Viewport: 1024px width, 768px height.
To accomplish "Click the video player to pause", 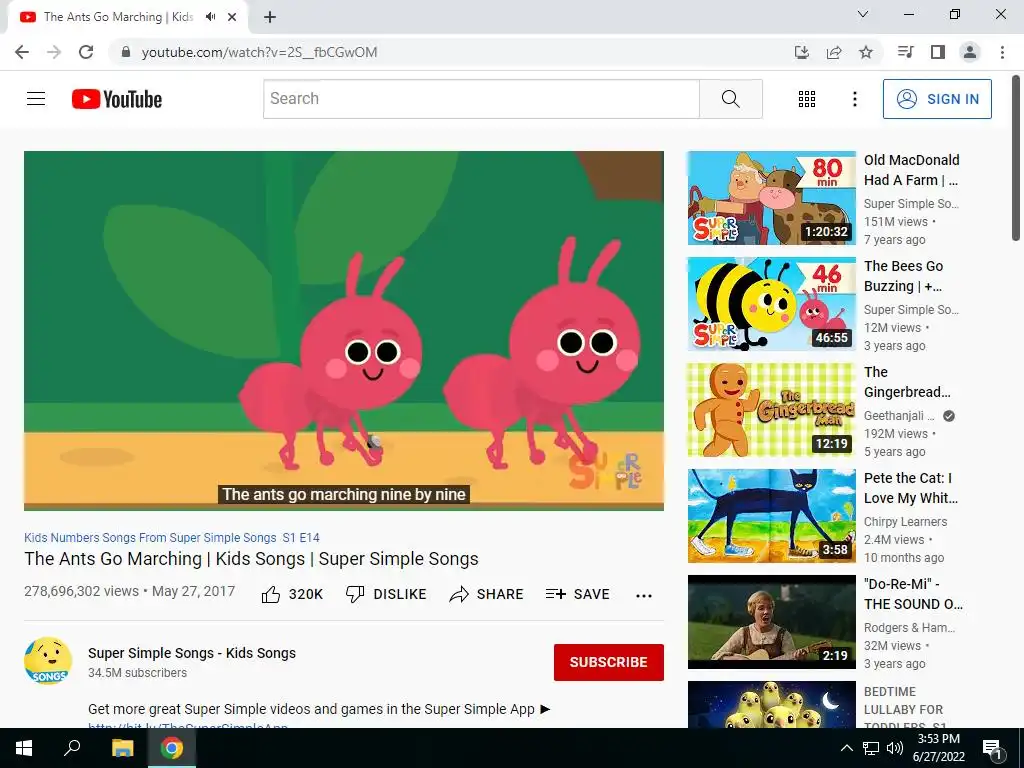I will (344, 330).
